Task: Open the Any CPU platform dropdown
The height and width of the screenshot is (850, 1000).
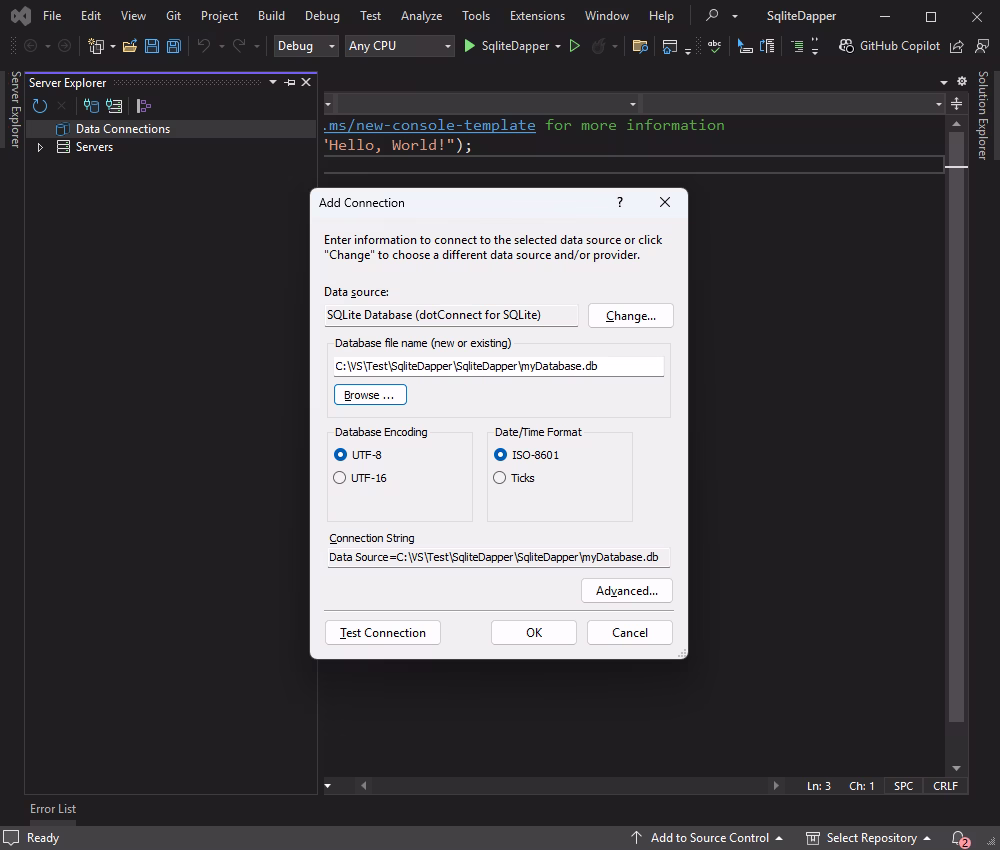Action: (450, 45)
